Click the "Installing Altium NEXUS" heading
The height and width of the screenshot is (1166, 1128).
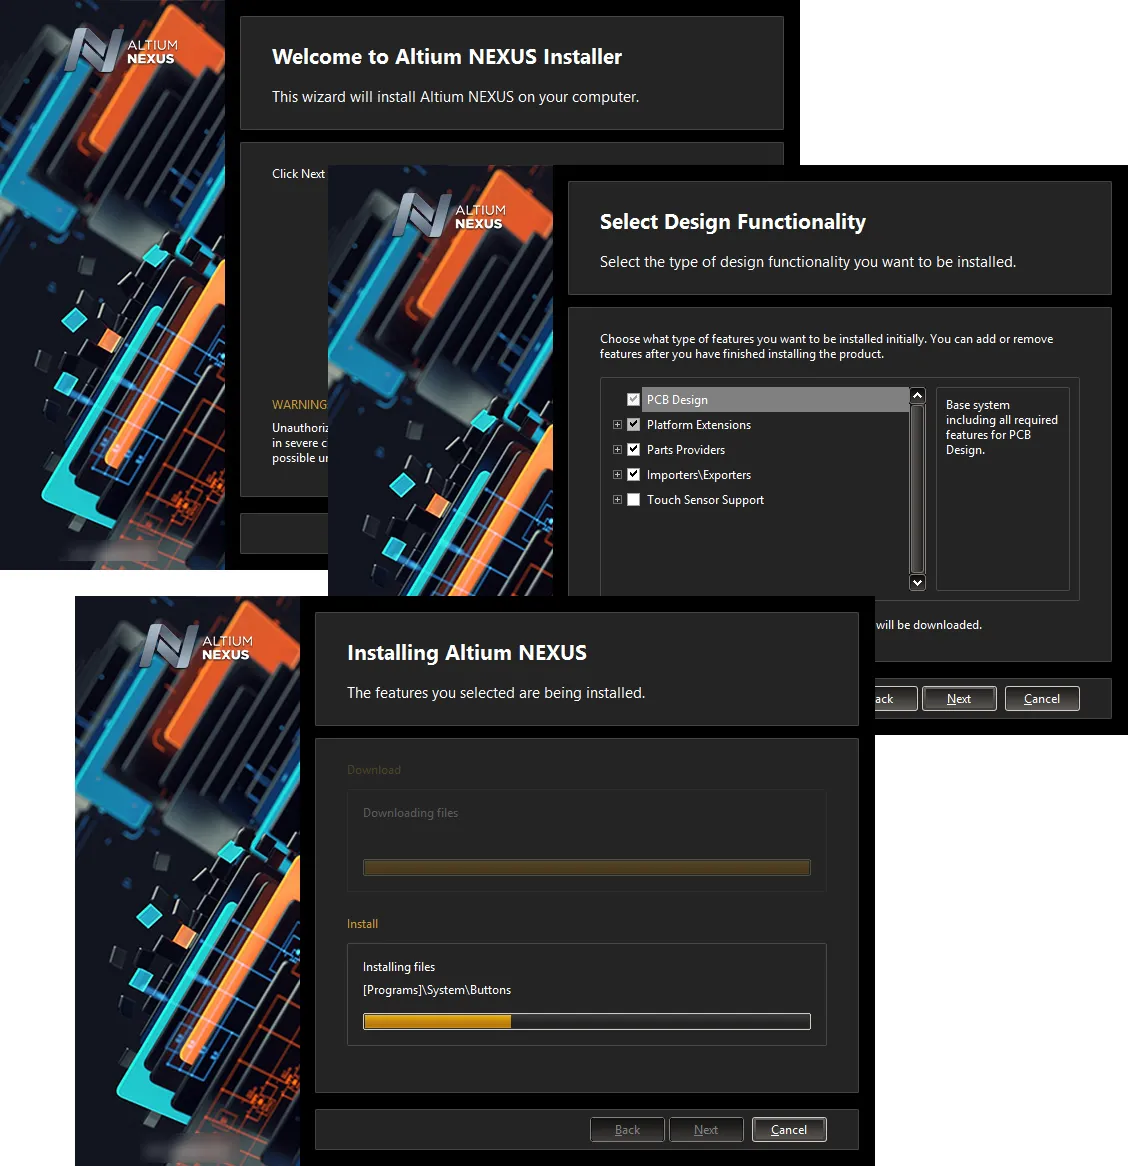coord(467,652)
